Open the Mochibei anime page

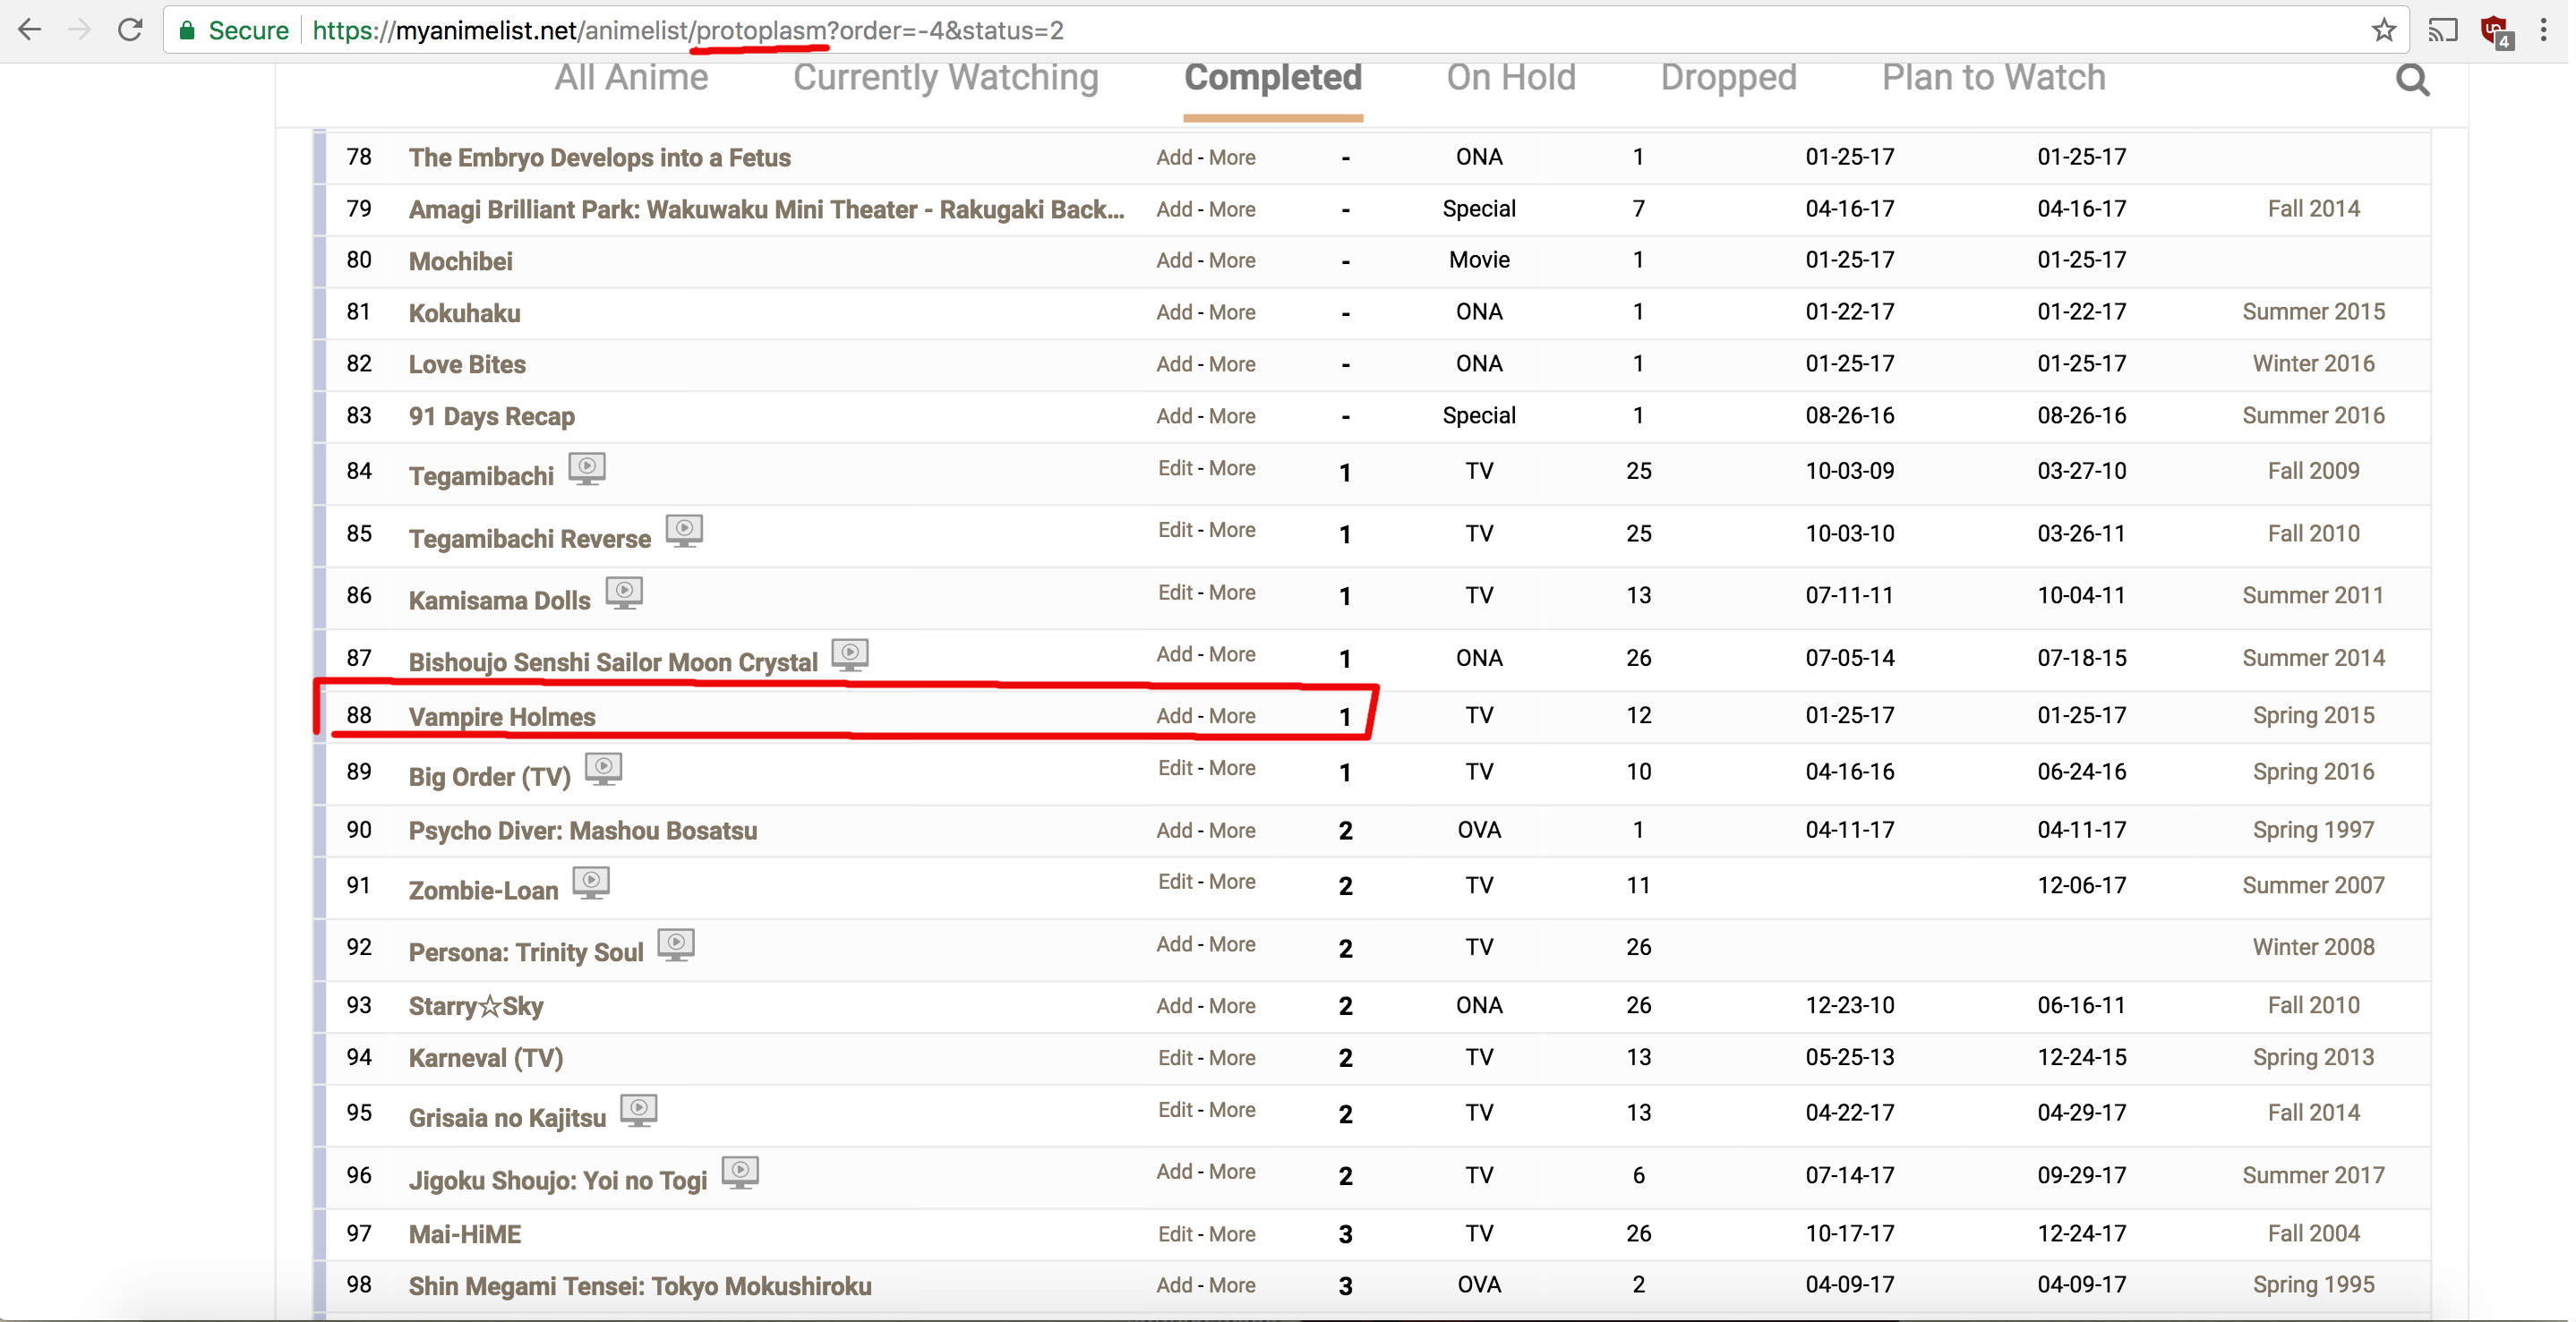(x=460, y=262)
